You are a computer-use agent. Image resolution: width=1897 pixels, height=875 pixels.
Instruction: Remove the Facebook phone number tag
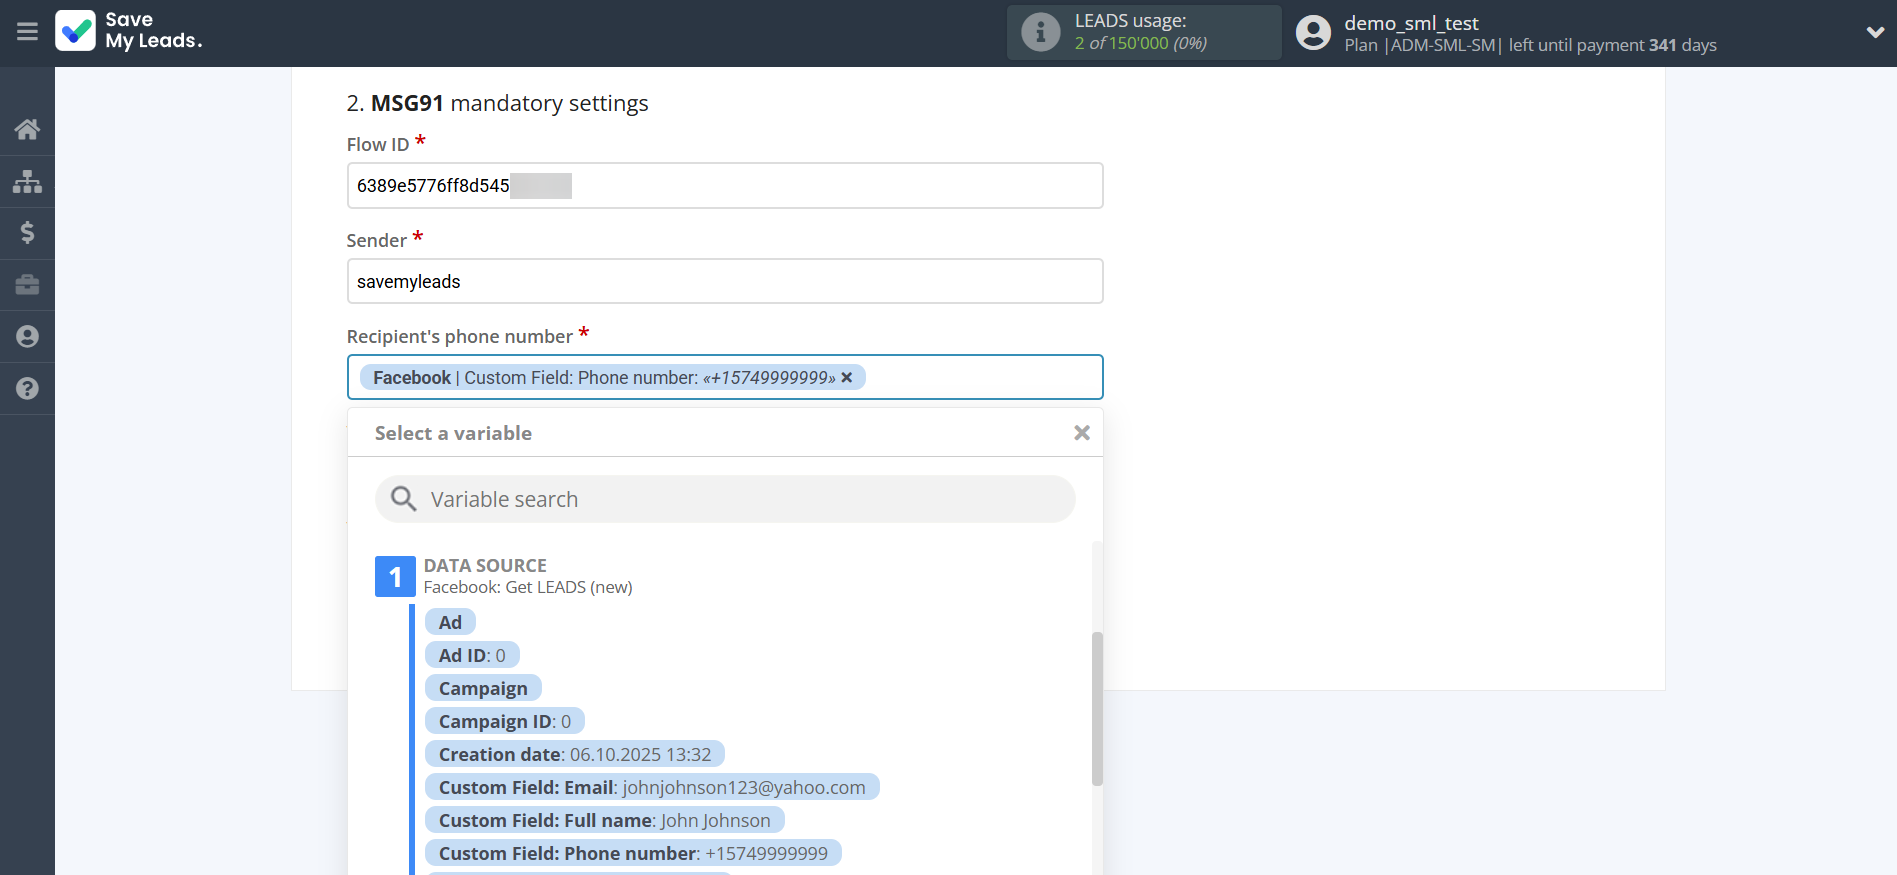pyautogui.click(x=847, y=377)
